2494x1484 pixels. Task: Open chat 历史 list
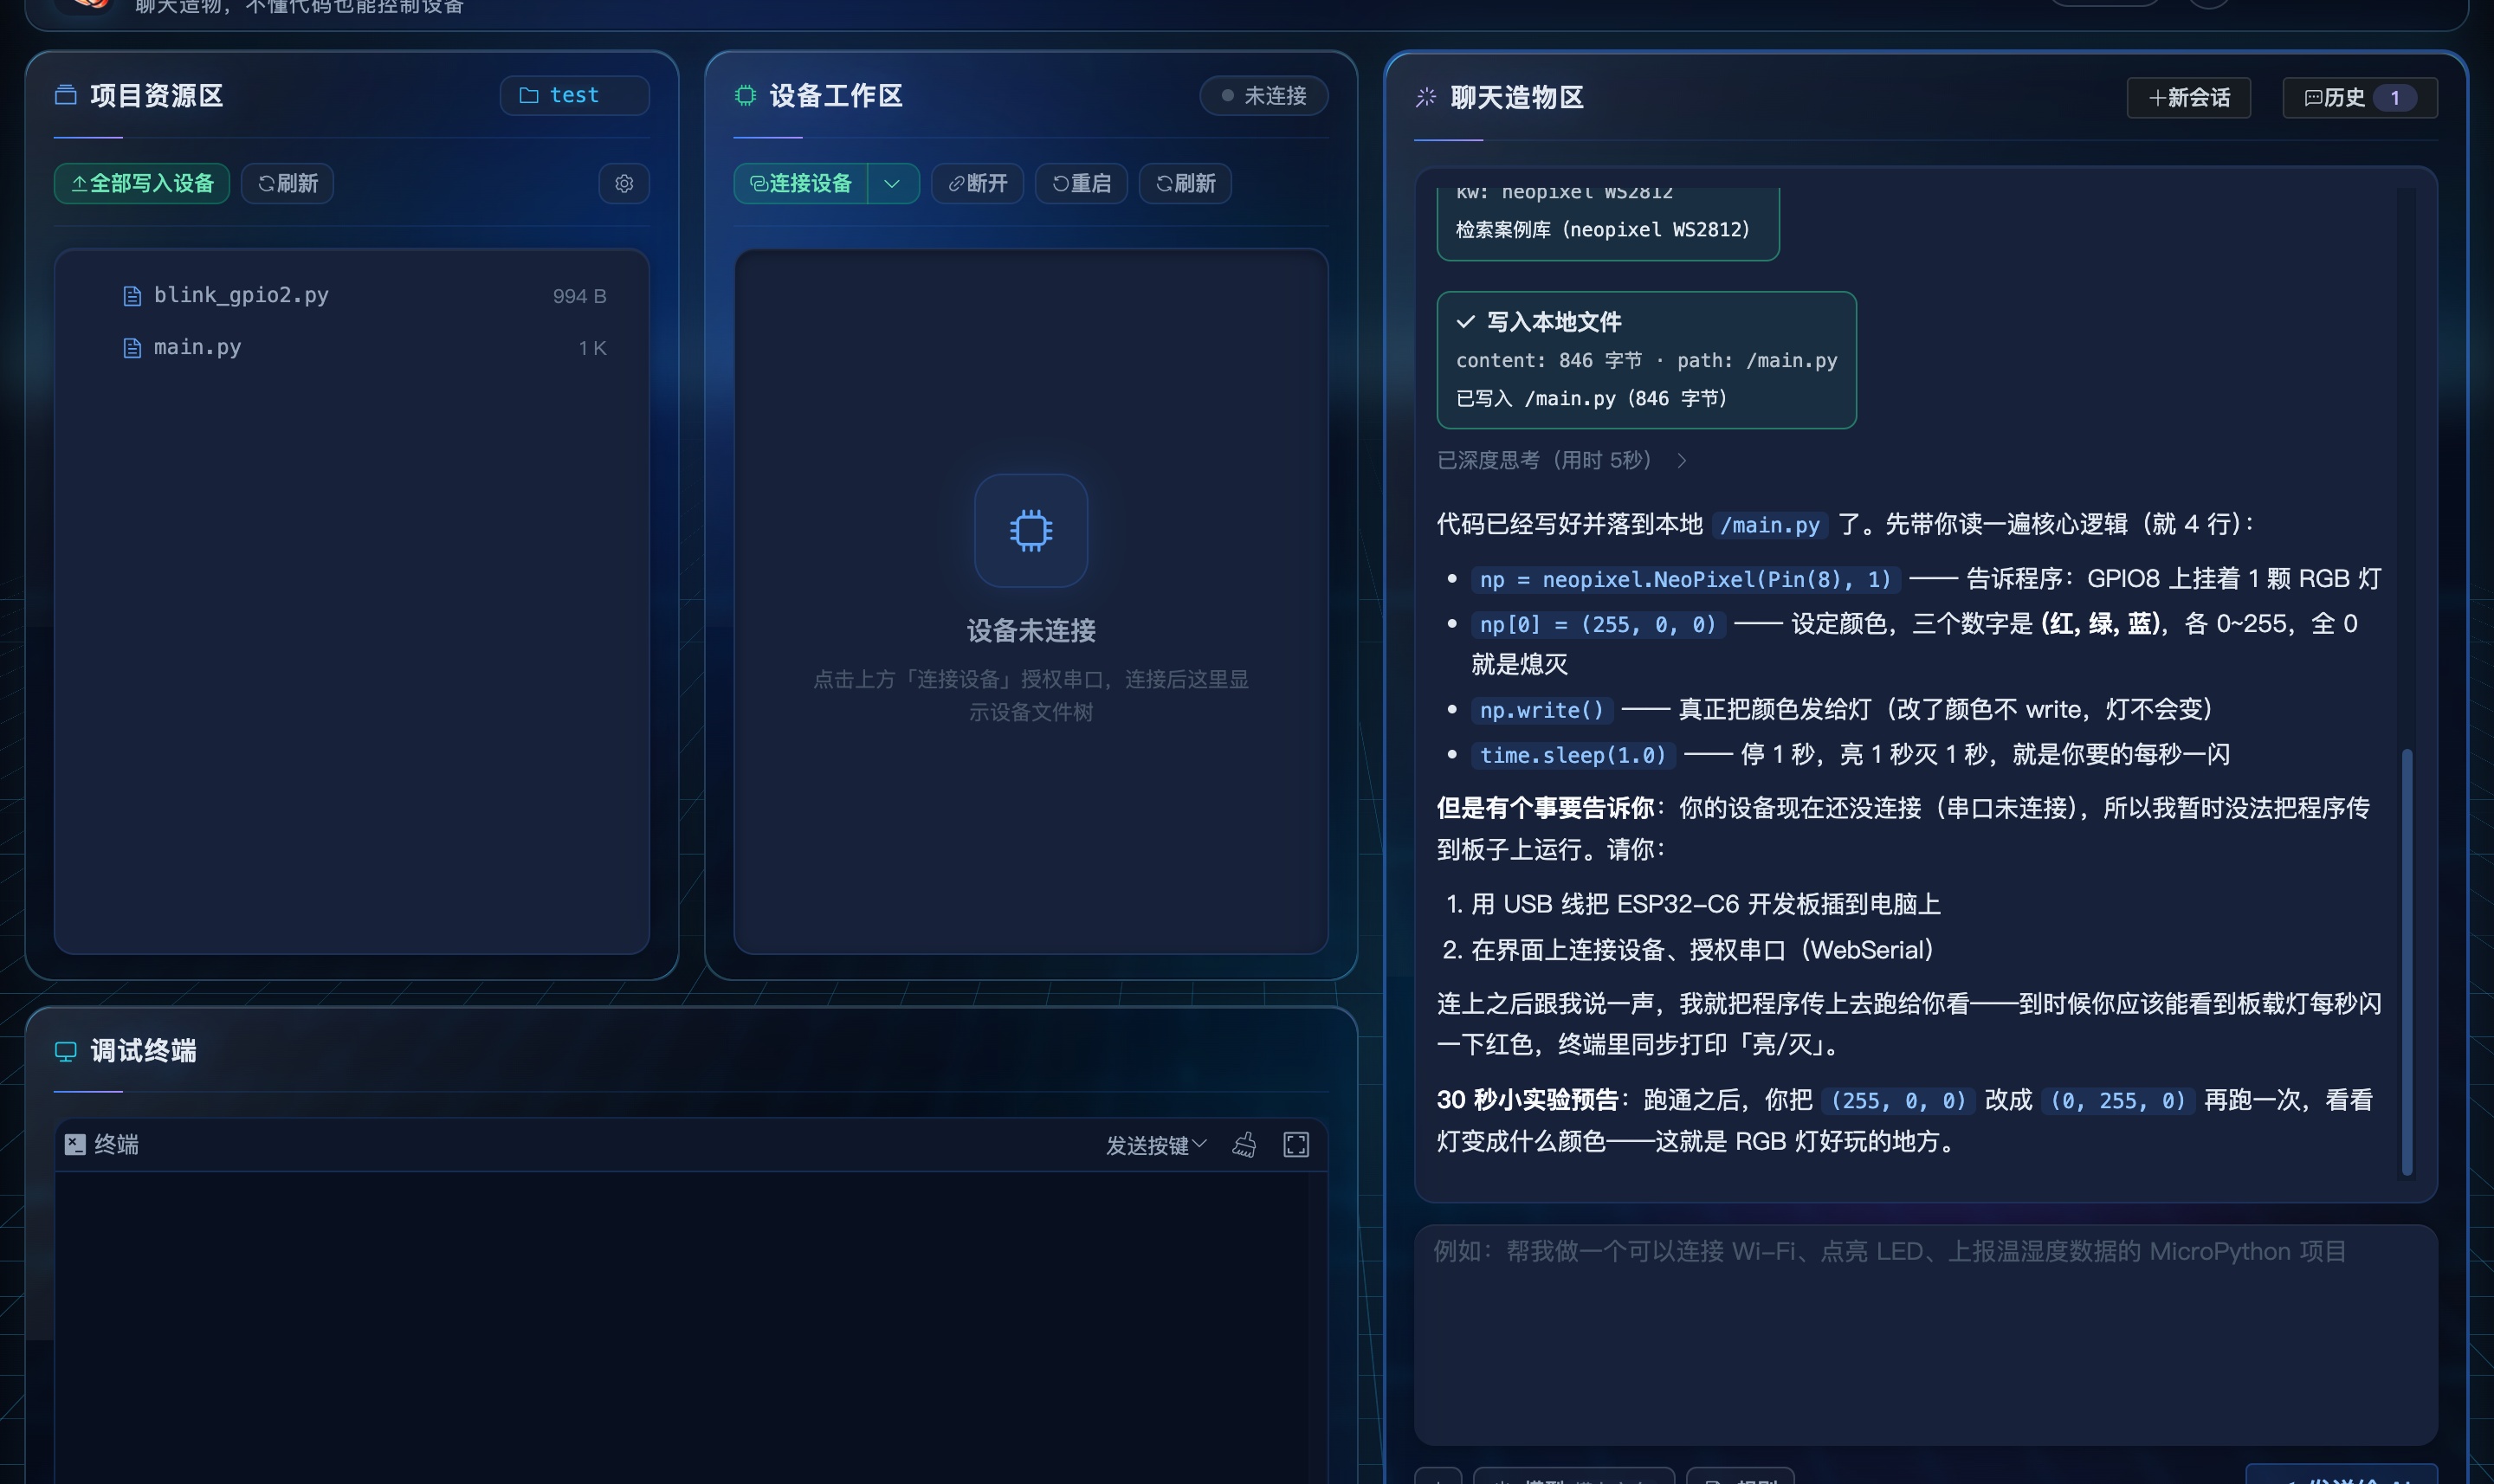2359,97
